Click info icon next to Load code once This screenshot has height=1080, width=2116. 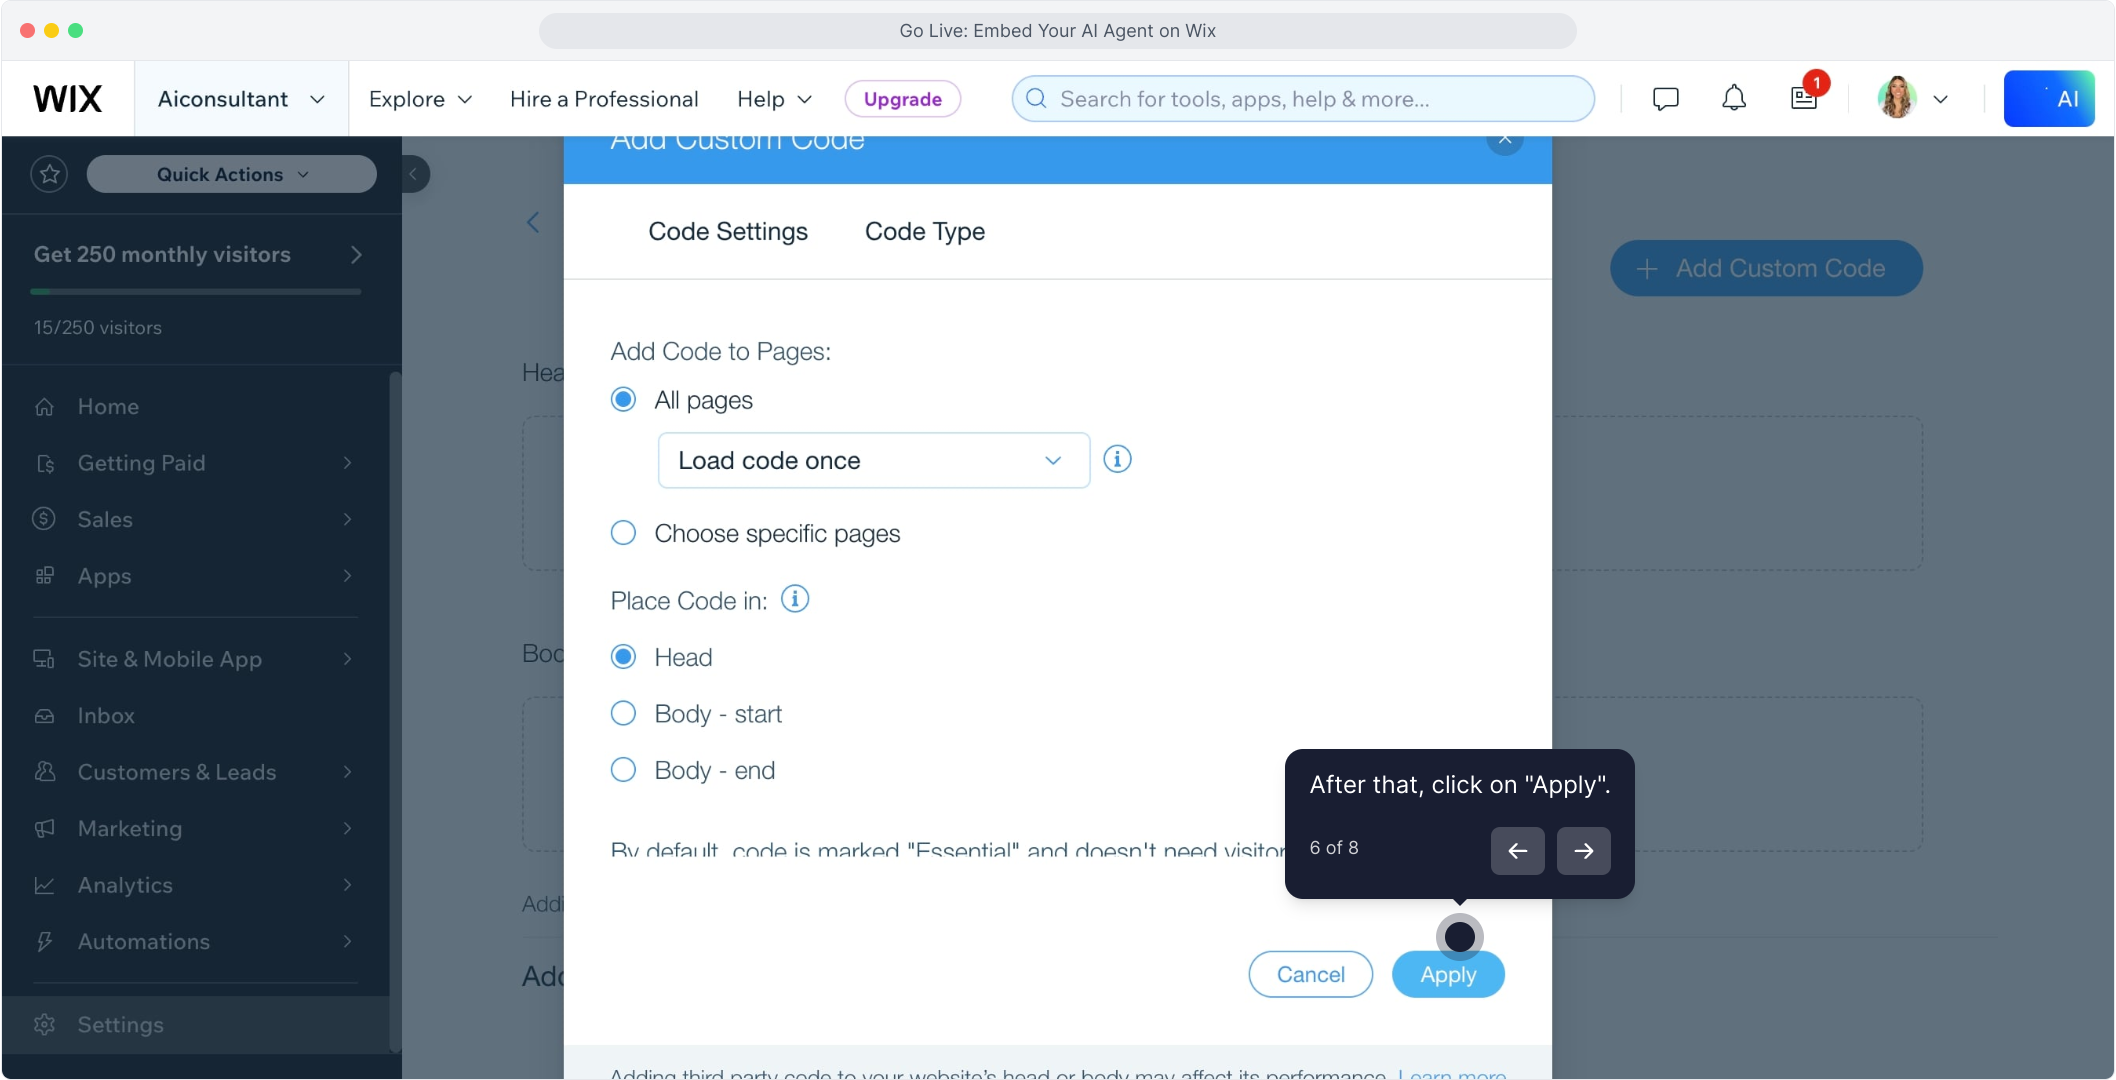[1117, 459]
